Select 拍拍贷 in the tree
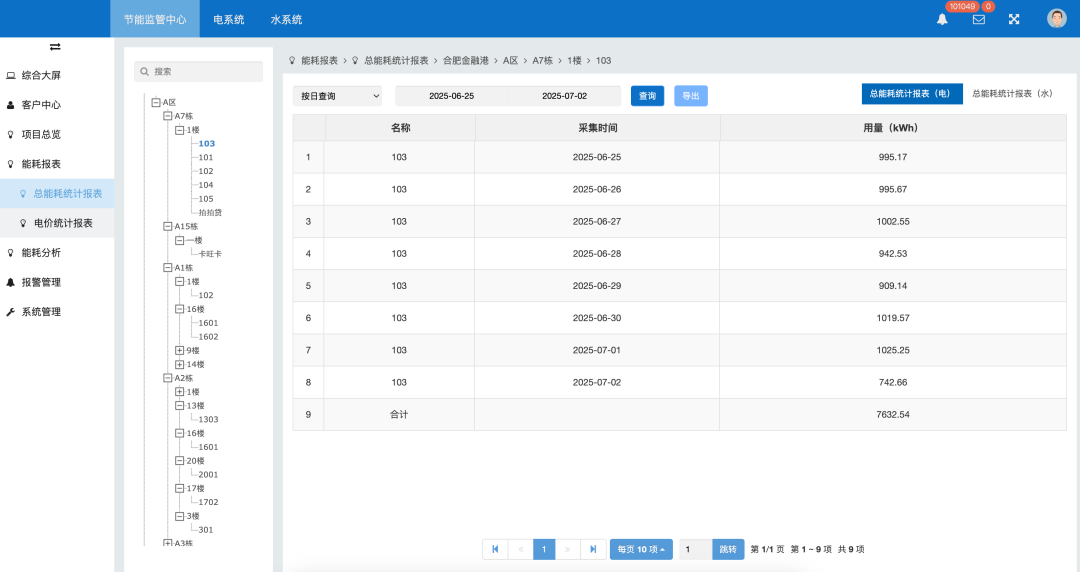This screenshot has height=572, width=1080. coord(210,212)
